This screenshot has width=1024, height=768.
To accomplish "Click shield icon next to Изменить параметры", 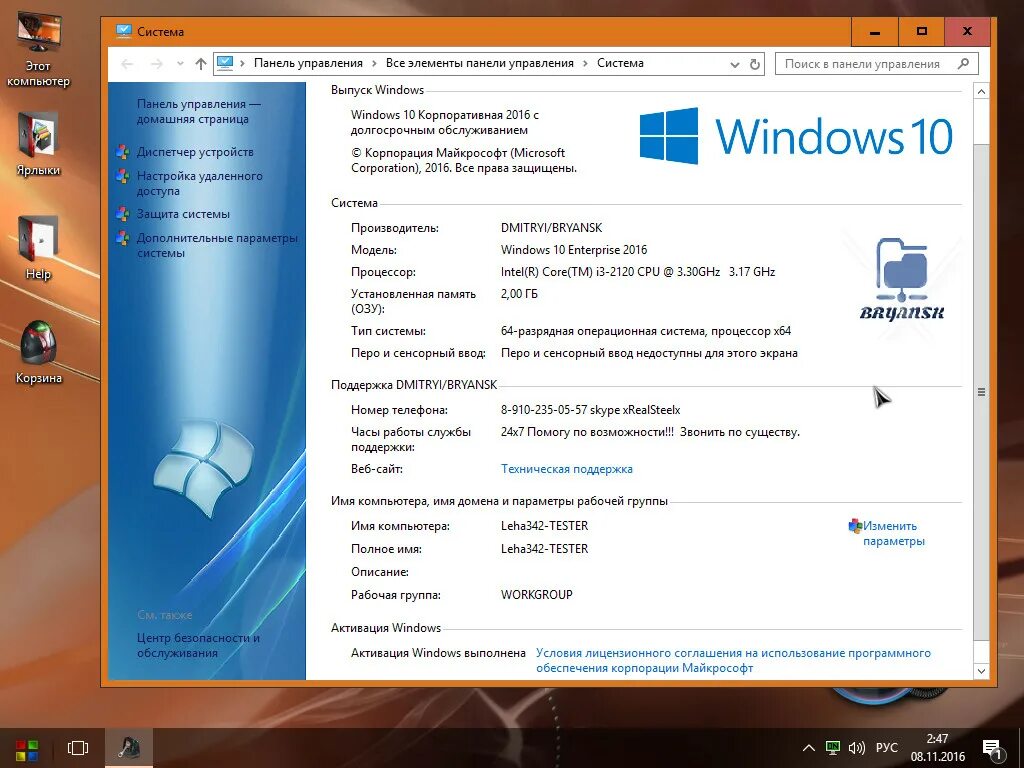I will point(855,526).
